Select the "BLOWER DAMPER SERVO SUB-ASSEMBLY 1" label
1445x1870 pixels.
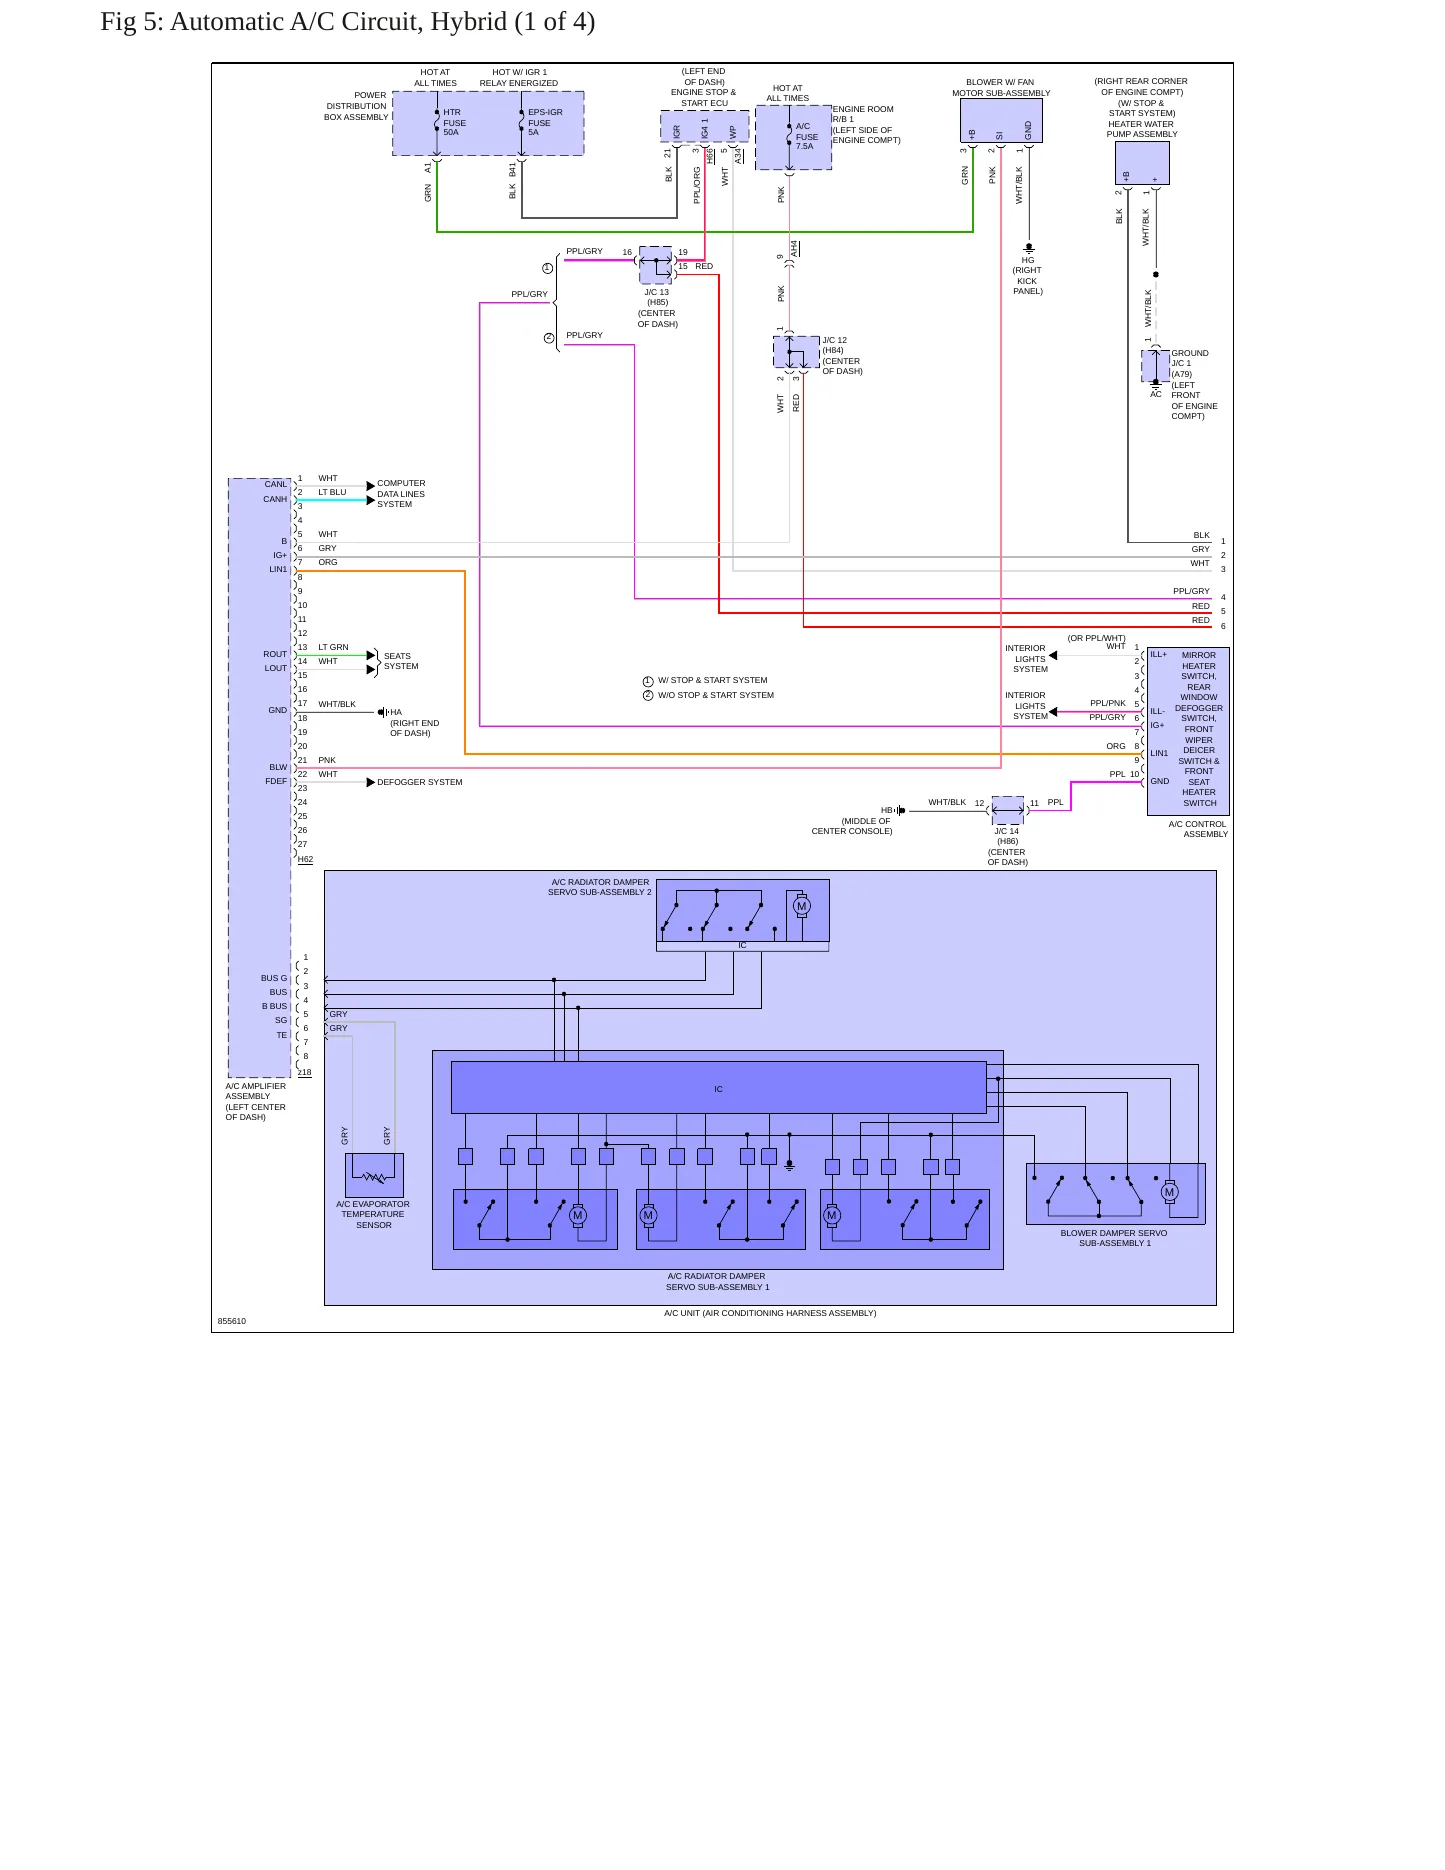pos(1114,1238)
